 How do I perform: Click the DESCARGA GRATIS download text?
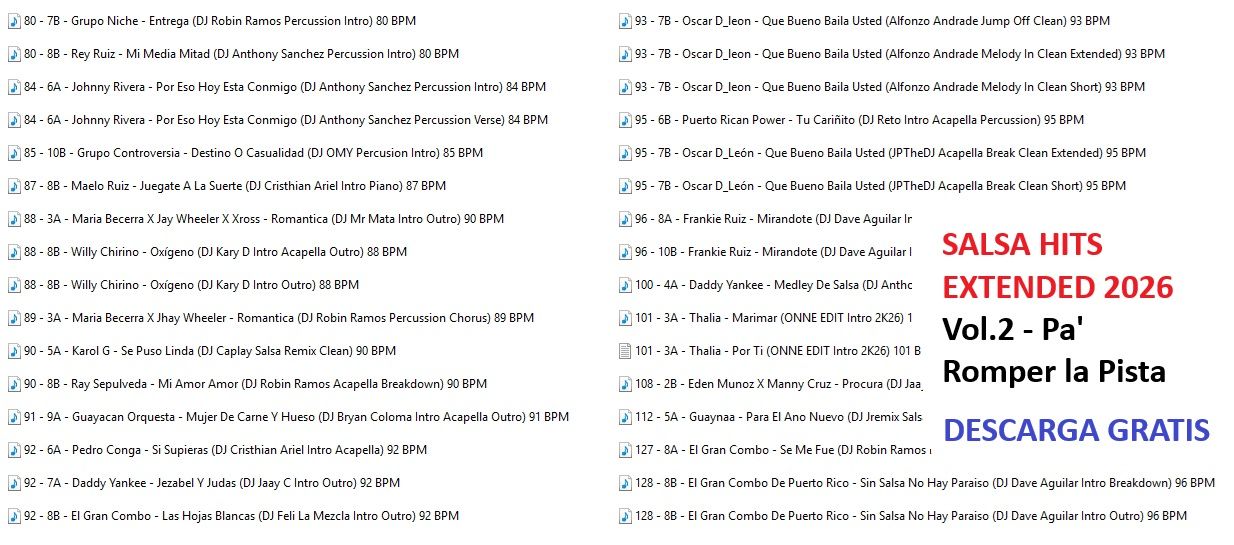tap(1076, 430)
